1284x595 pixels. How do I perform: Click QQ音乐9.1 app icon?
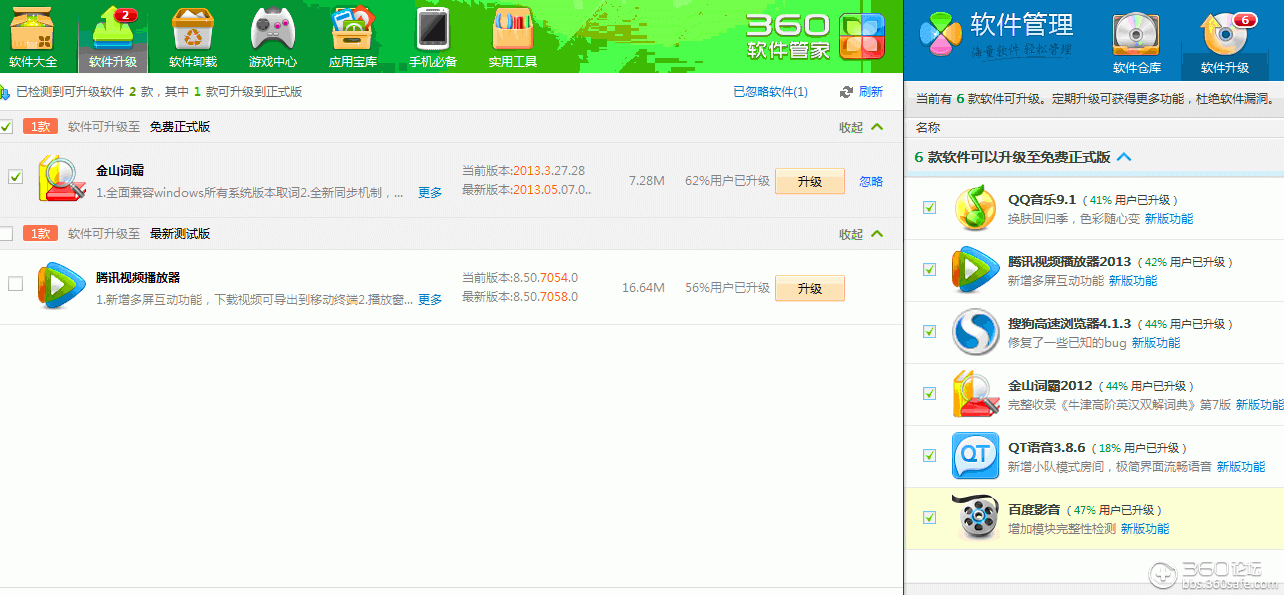click(x=975, y=207)
